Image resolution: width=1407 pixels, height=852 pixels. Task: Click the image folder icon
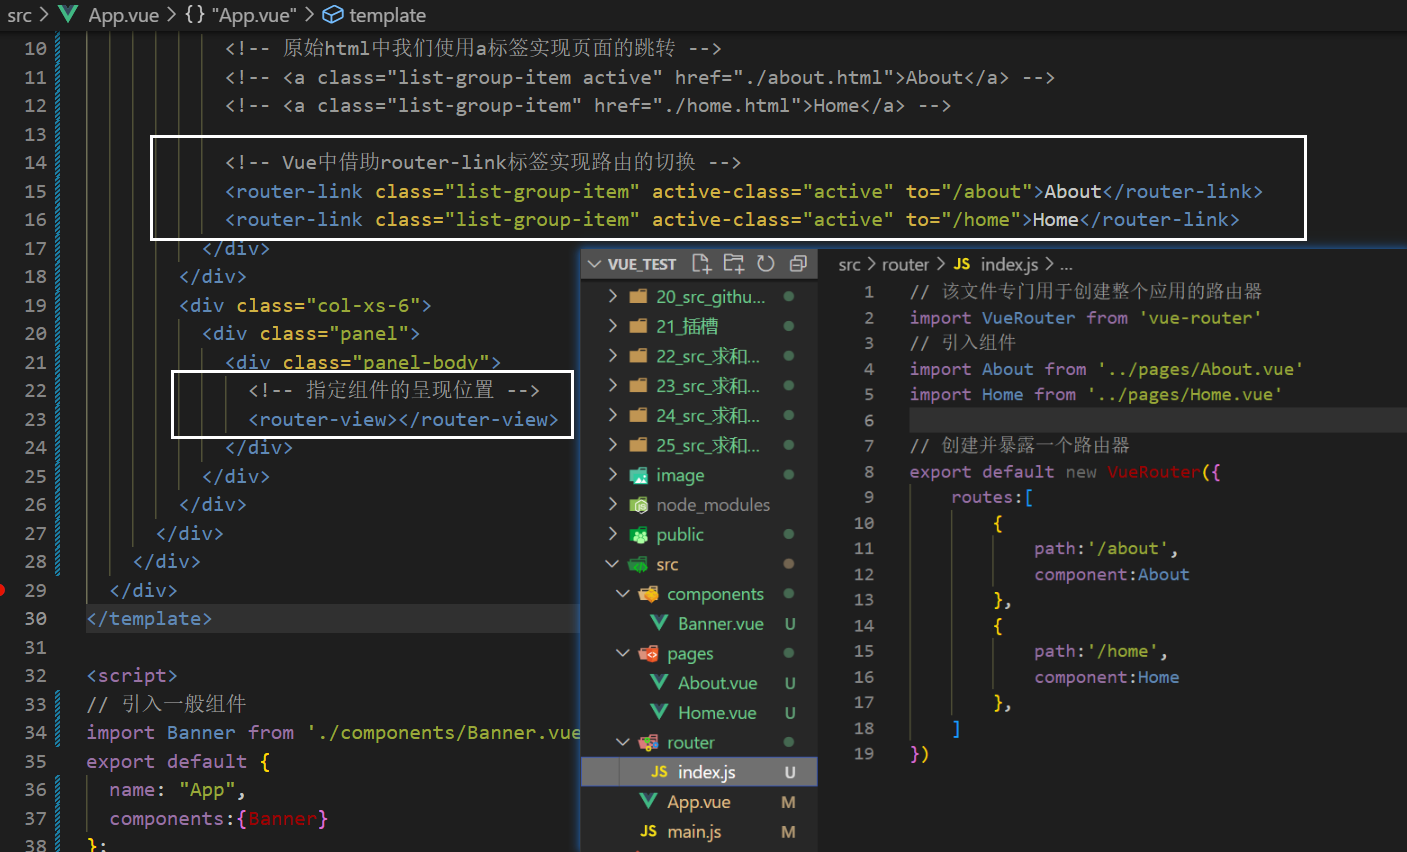tap(638, 475)
